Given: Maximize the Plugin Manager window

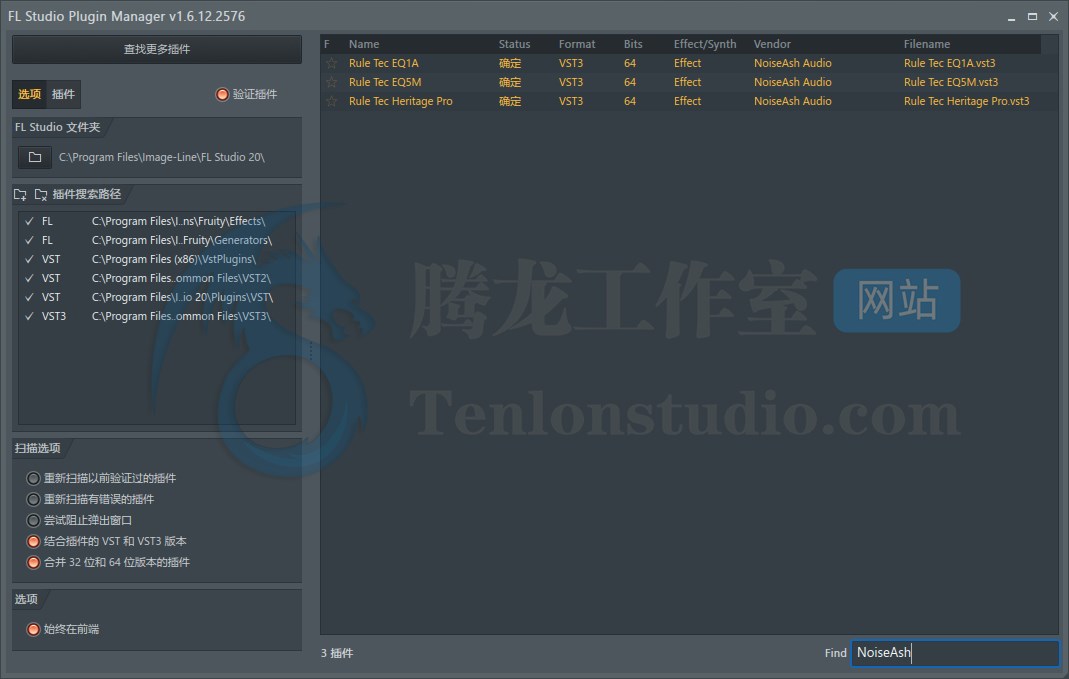Looking at the screenshot, I should [1032, 16].
